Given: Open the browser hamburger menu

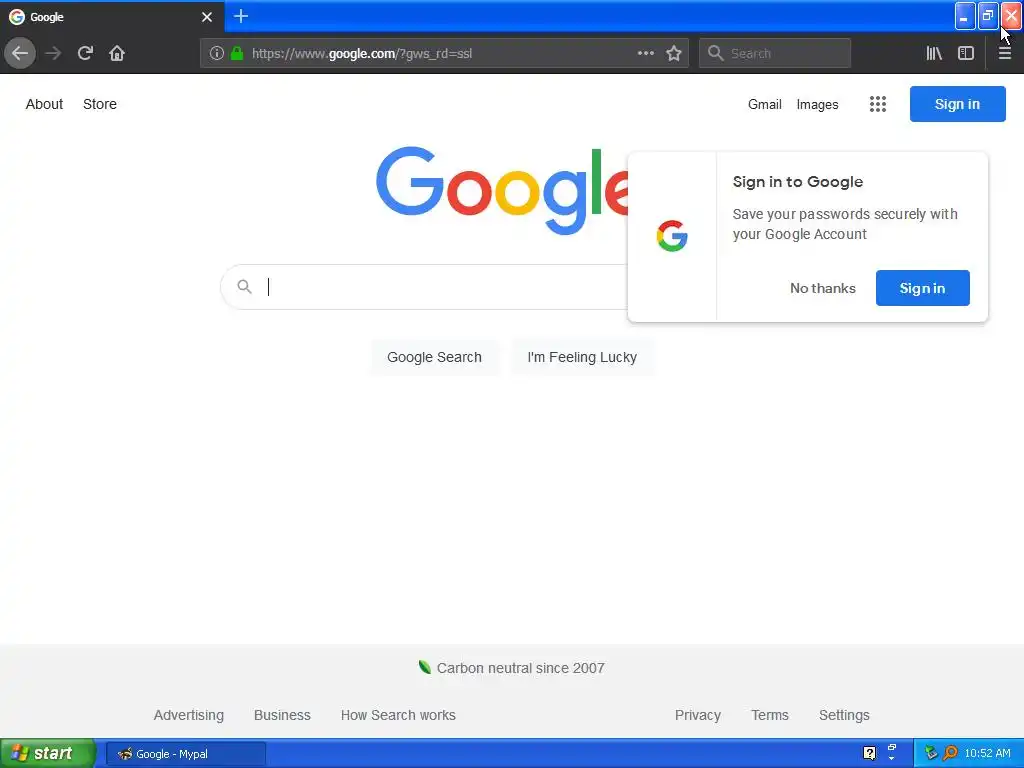Looking at the screenshot, I should 1005,54.
